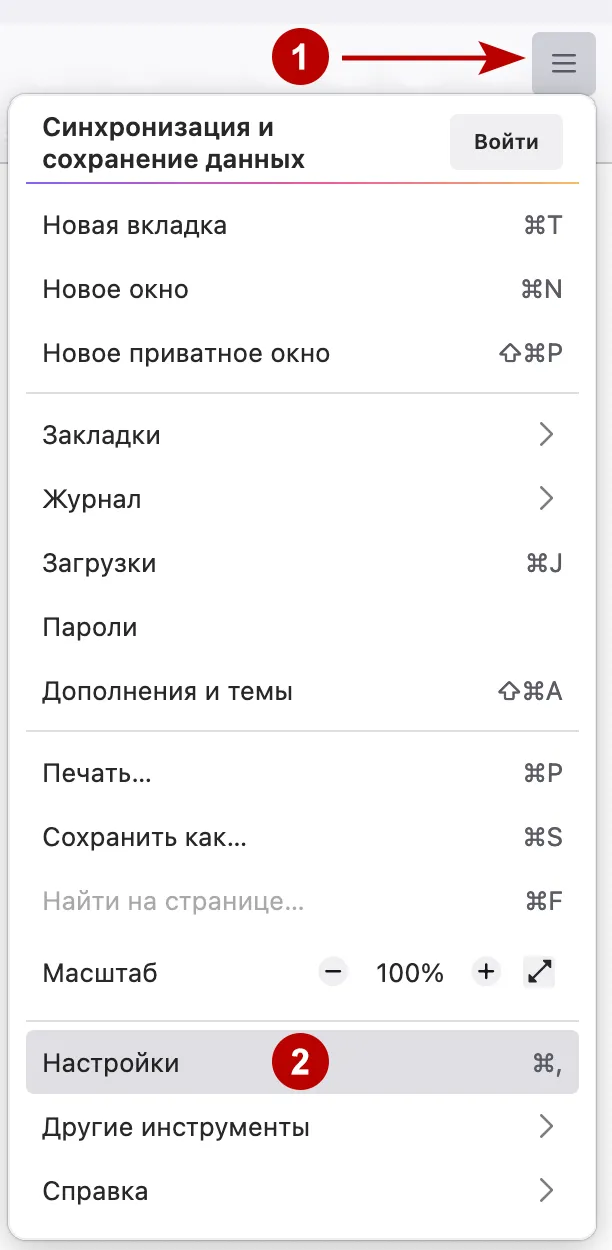Screen dimensions: 612x1250
Task: Choose Настройки in the menu
Action: pos(110,1062)
